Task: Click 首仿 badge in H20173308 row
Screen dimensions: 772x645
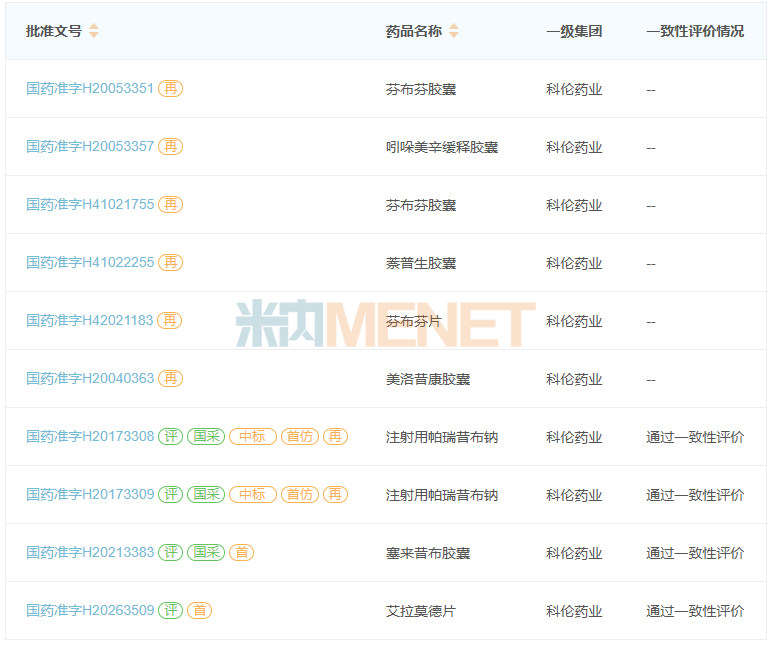Action: (300, 437)
